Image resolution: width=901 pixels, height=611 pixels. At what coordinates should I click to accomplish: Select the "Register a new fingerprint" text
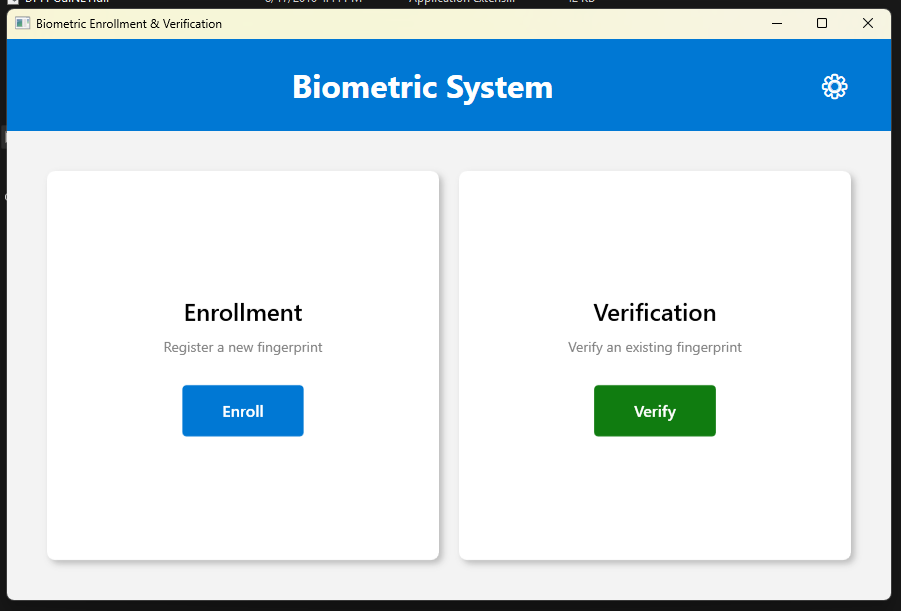pos(243,348)
